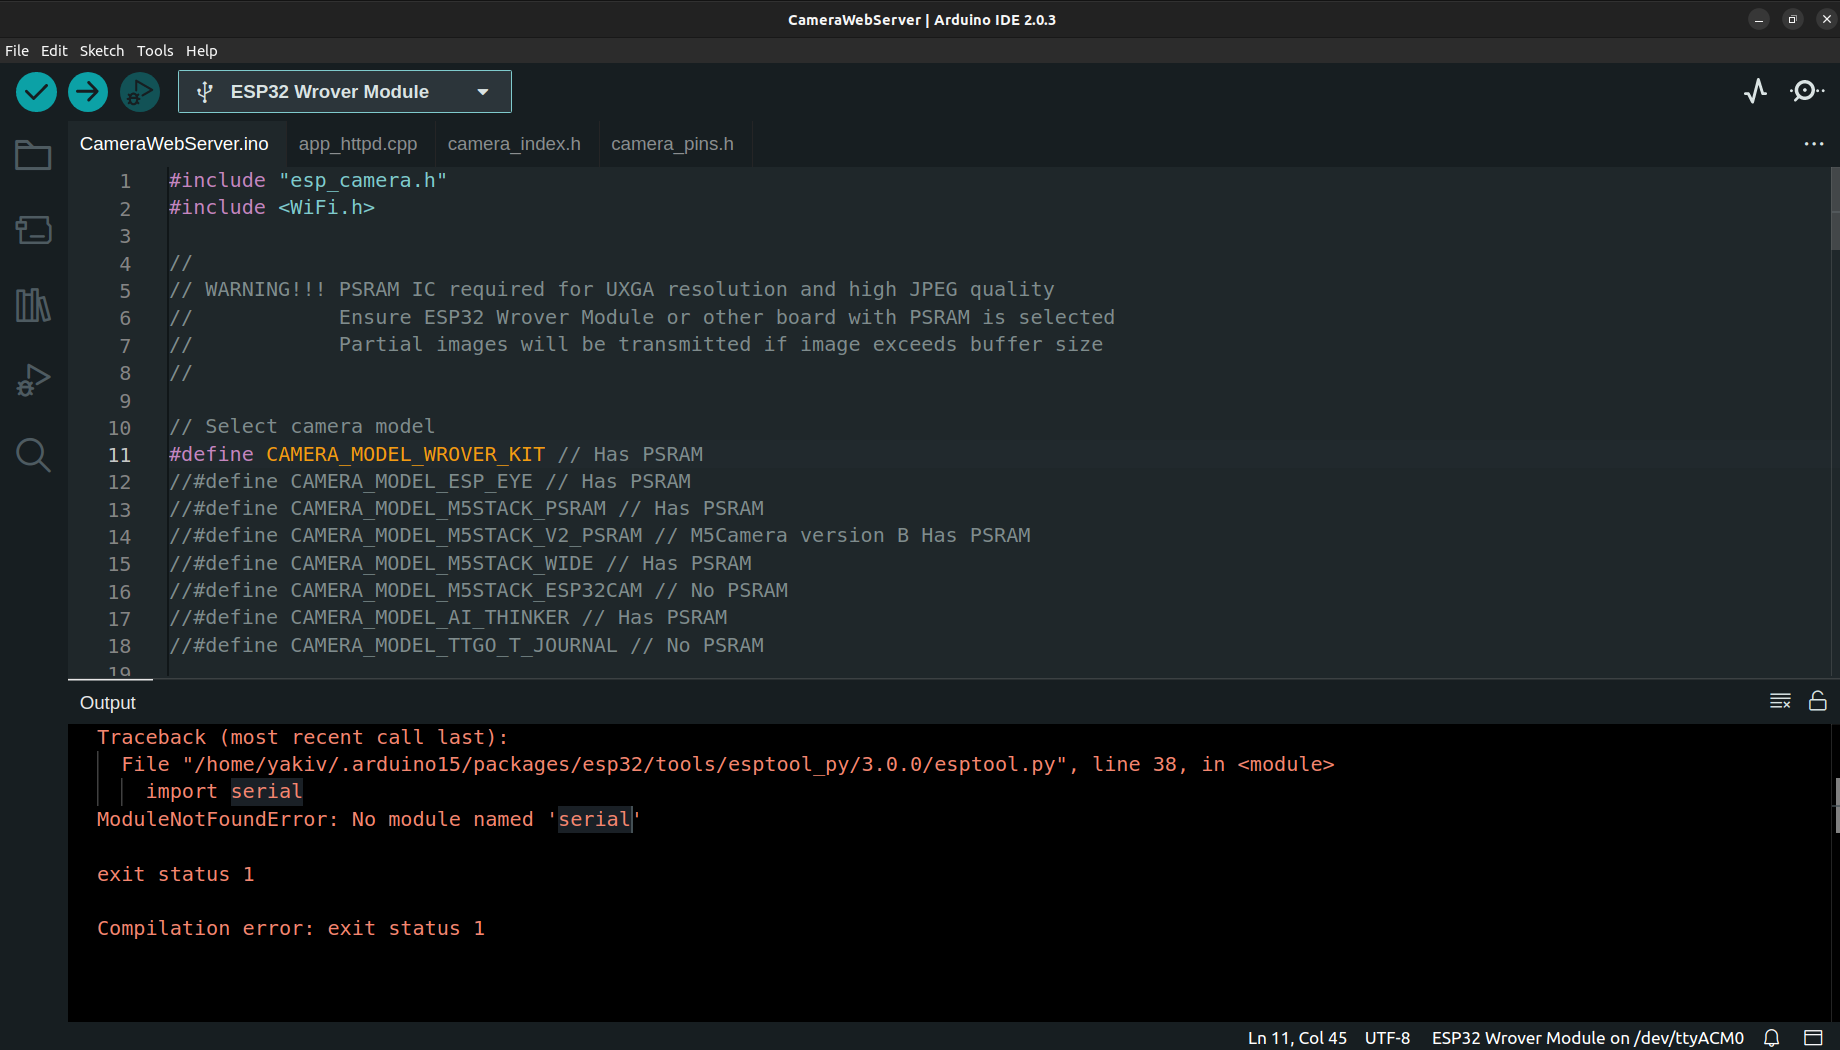Minimize the Arduino IDE window
The width and height of the screenshot is (1840, 1050).
click(1759, 19)
